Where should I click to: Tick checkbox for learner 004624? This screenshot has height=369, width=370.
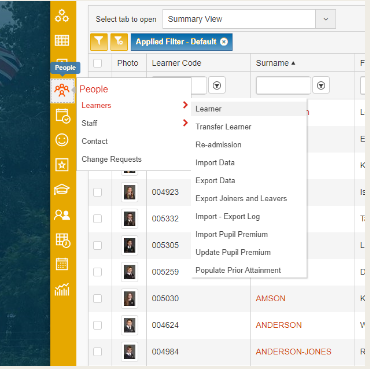(x=97, y=325)
